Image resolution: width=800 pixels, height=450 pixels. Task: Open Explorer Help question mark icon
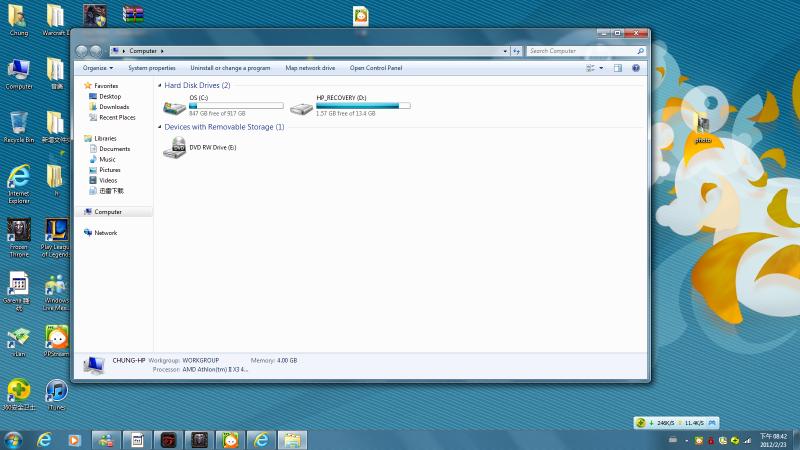636,68
